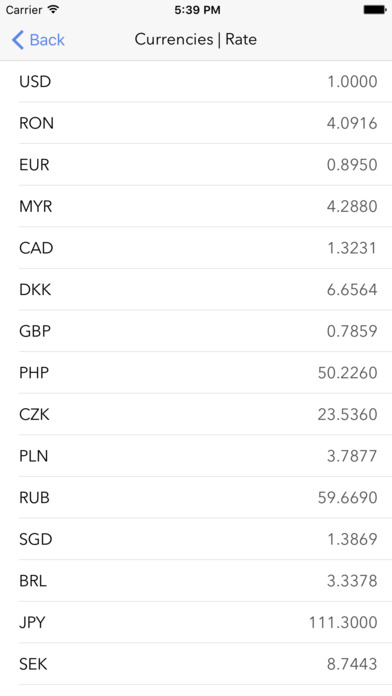This screenshot has width=392, height=696.
Task: Tap the battery icon in status bar
Action: click(375, 9)
